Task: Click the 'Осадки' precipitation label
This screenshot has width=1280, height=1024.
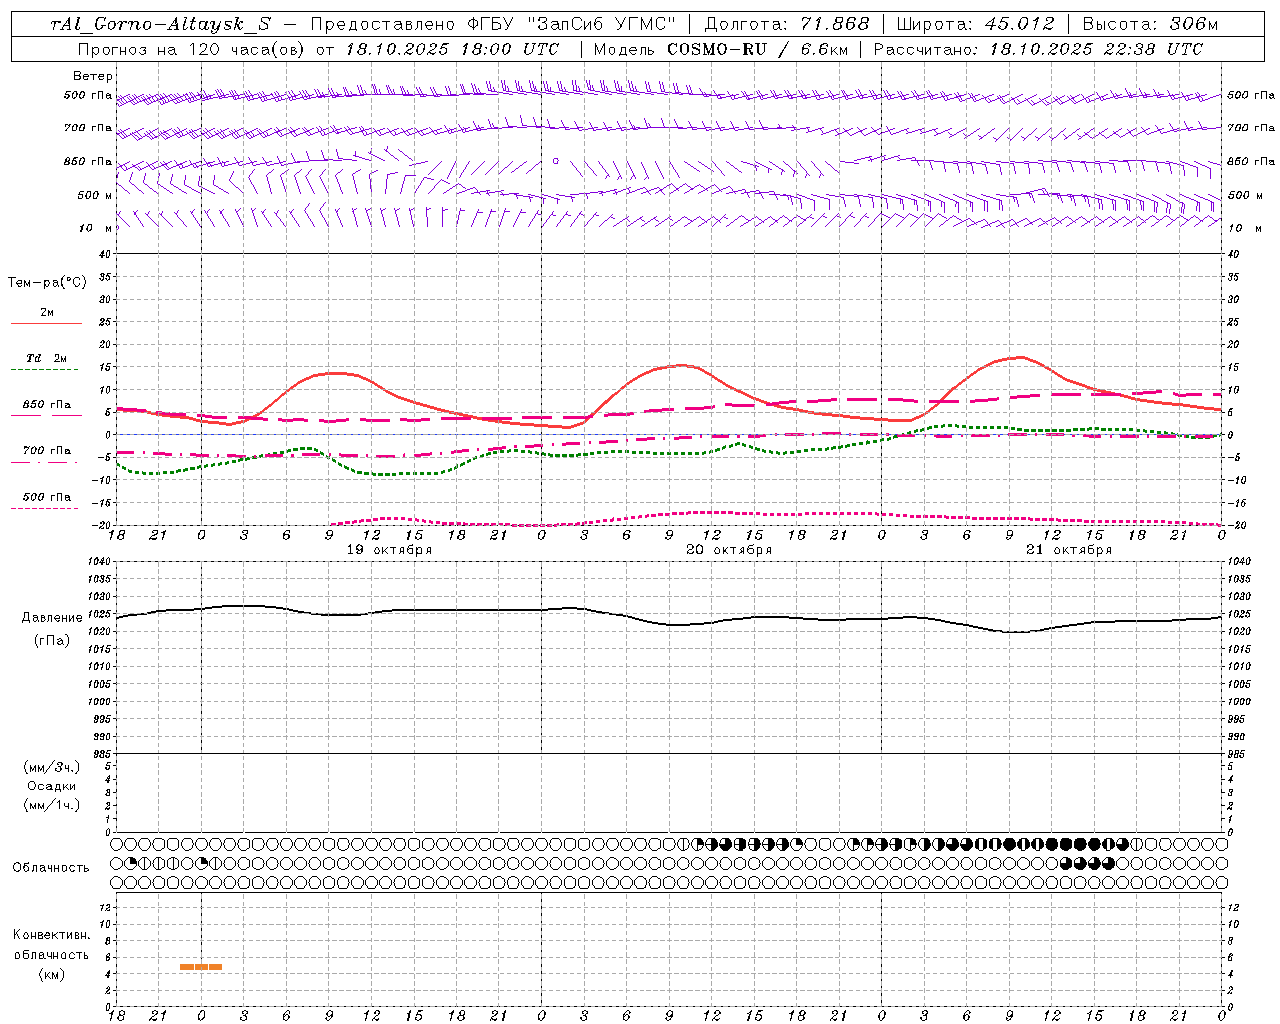Action: pyautogui.click(x=52, y=786)
